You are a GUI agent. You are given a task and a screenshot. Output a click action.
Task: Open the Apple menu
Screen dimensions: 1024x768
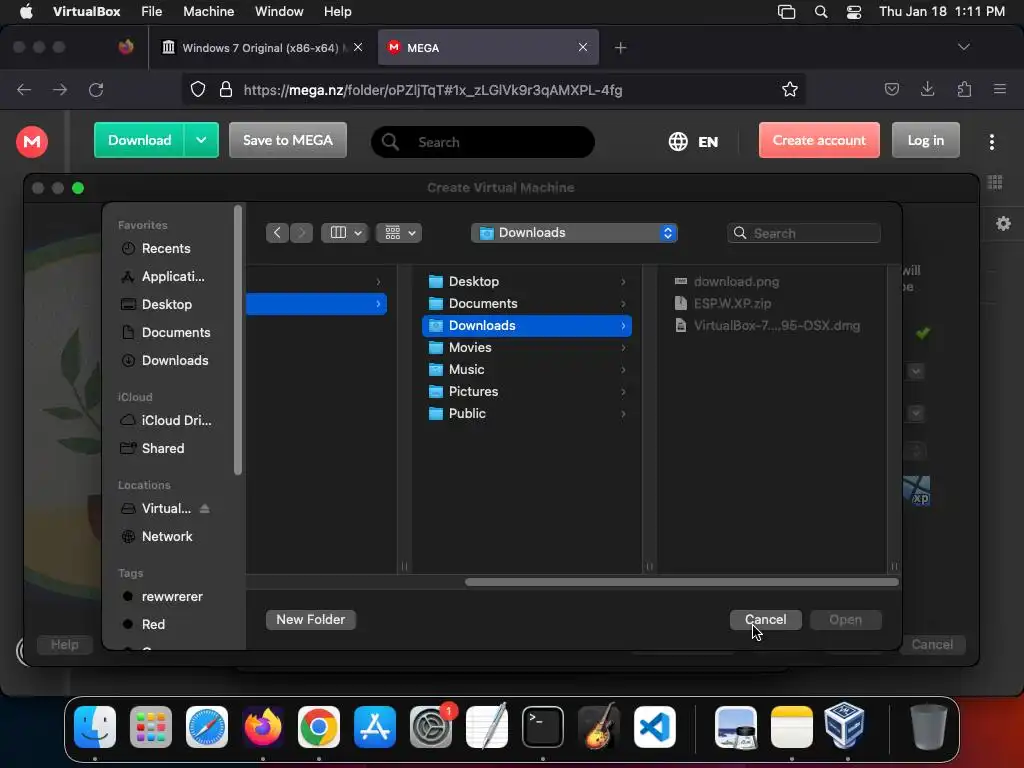click(26, 12)
